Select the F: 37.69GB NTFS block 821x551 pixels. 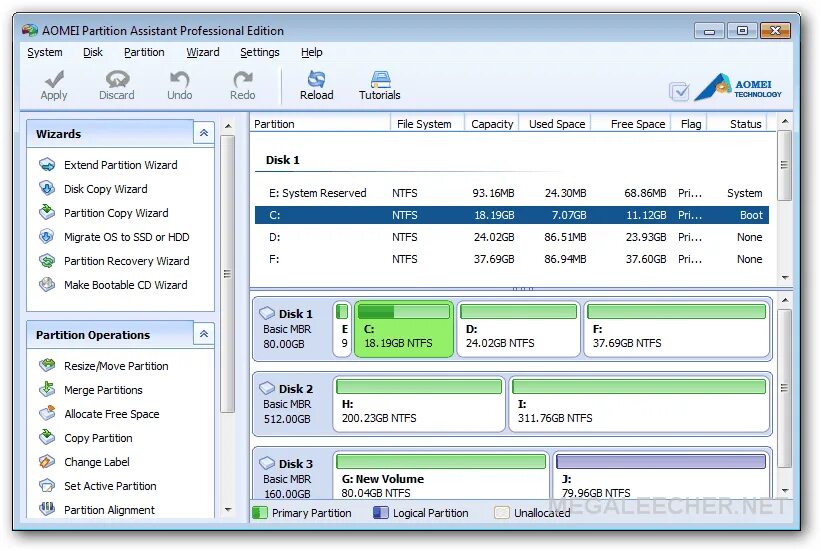point(676,329)
